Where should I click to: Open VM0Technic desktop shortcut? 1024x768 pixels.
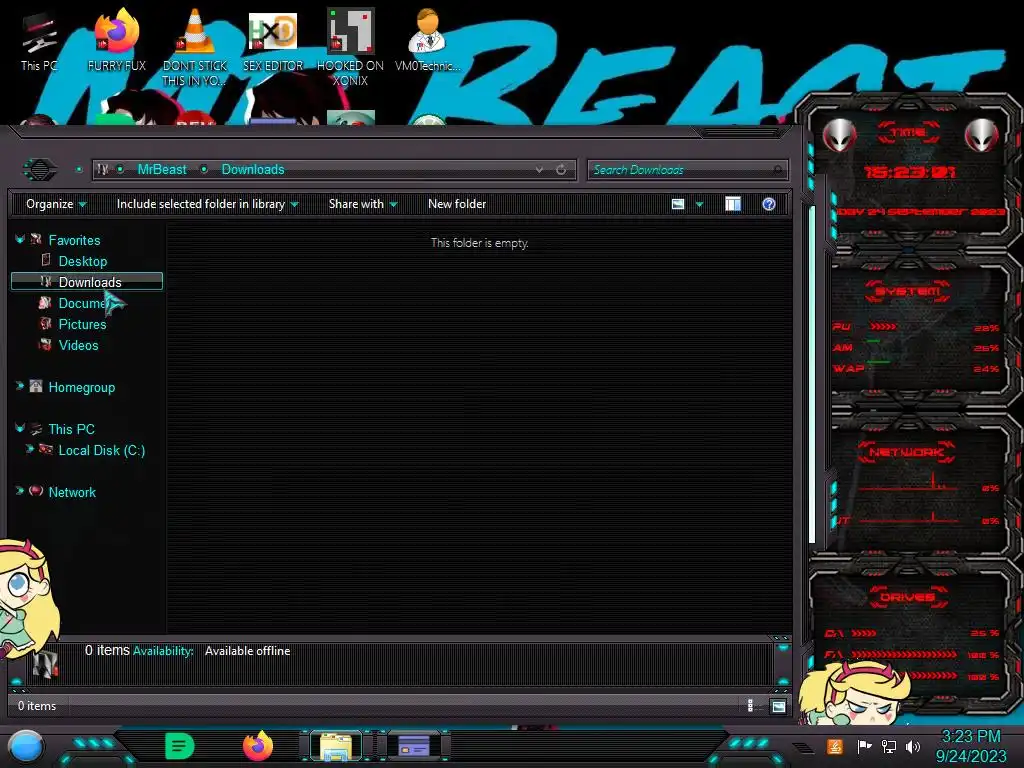(x=428, y=40)
